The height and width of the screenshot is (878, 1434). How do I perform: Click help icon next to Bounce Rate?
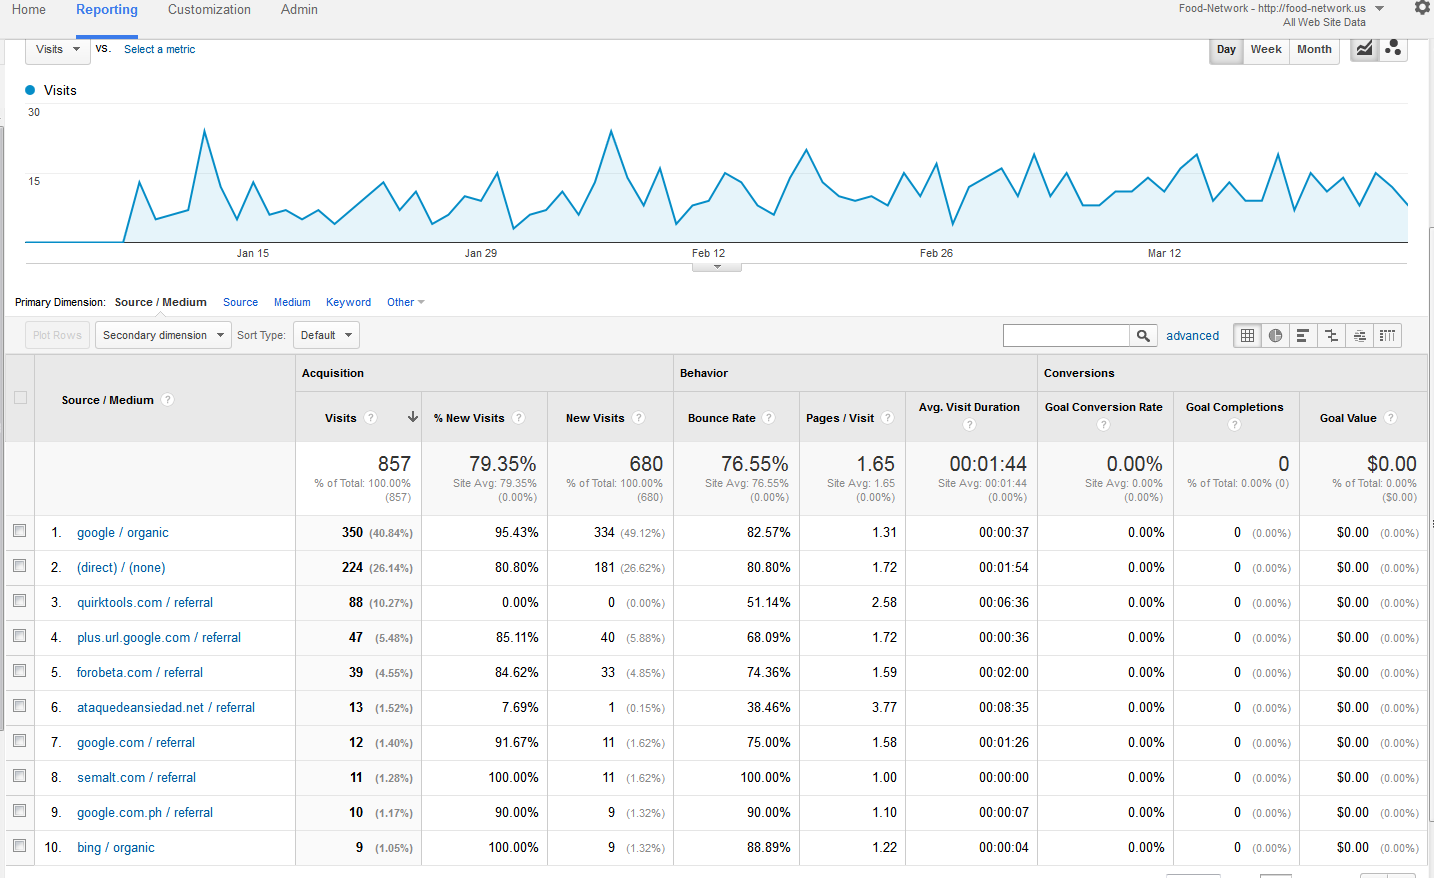pyautogui.click(x=769, y=418)
